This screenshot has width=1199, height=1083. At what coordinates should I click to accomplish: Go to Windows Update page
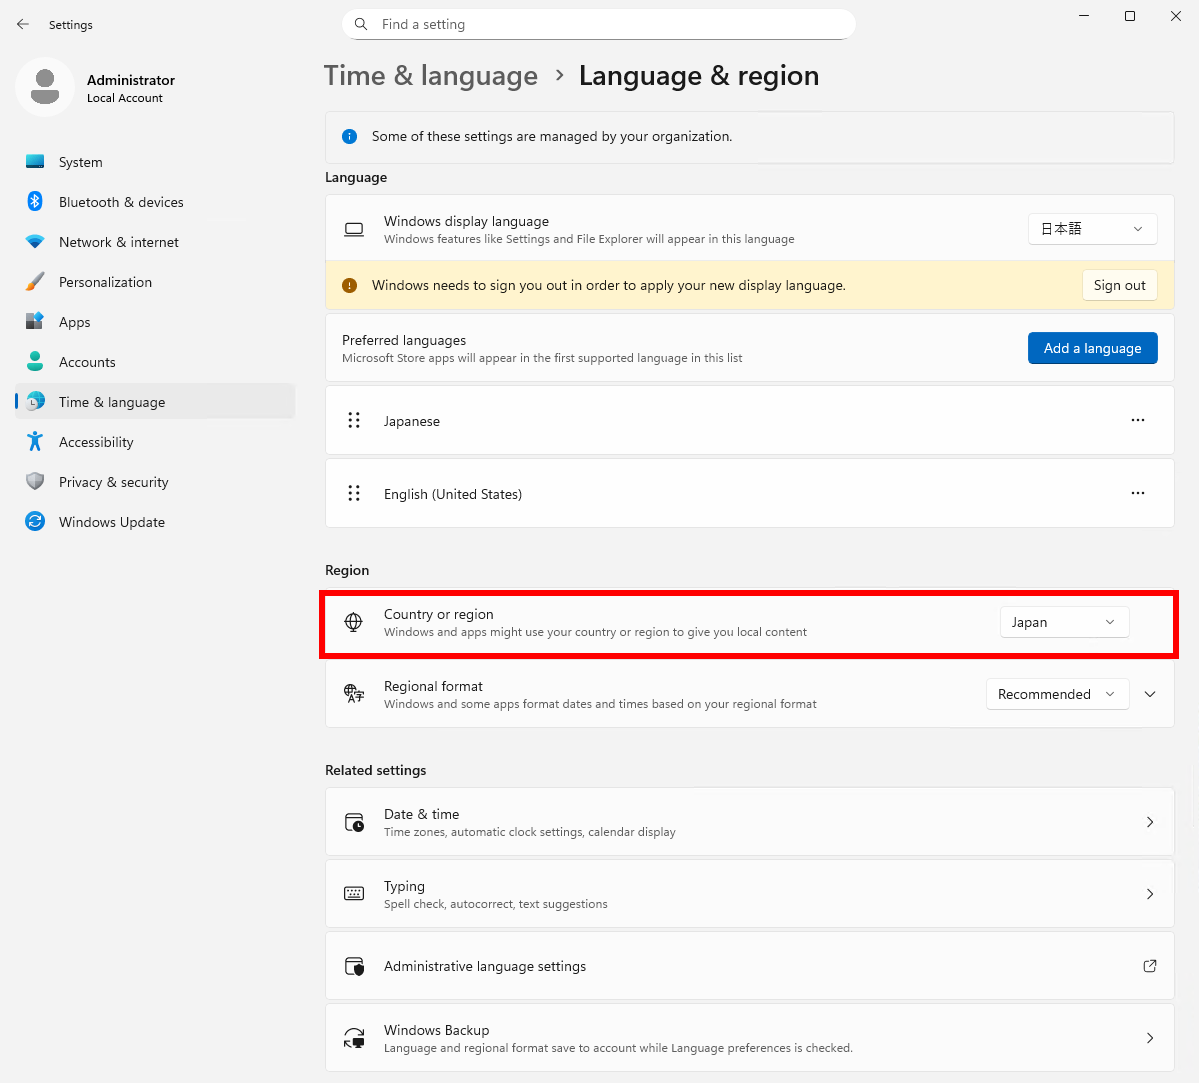click(x=155, y=522)
